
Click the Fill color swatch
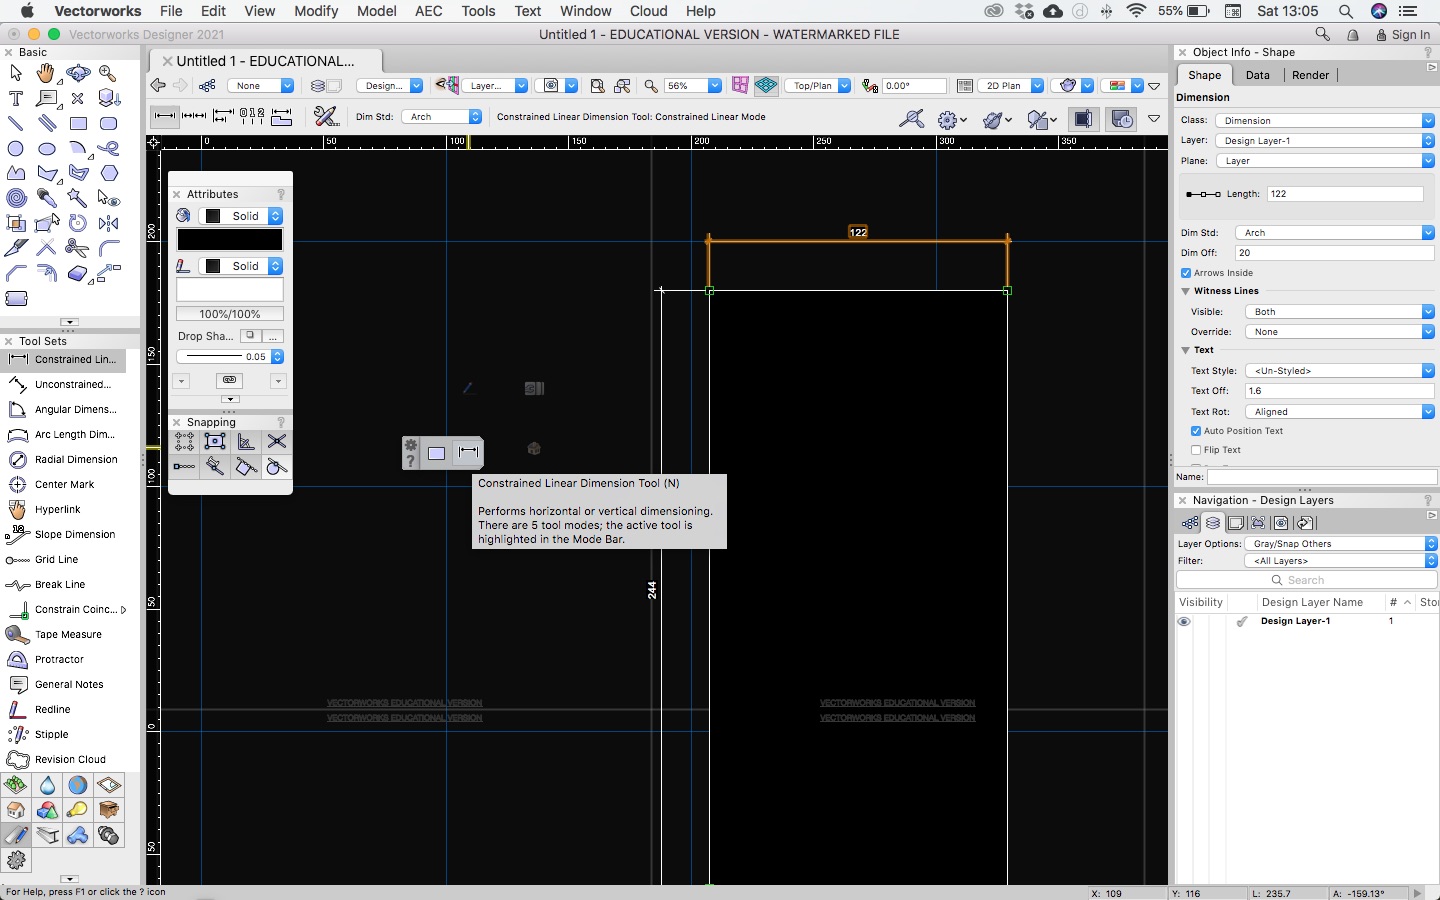tap(230, 240)
